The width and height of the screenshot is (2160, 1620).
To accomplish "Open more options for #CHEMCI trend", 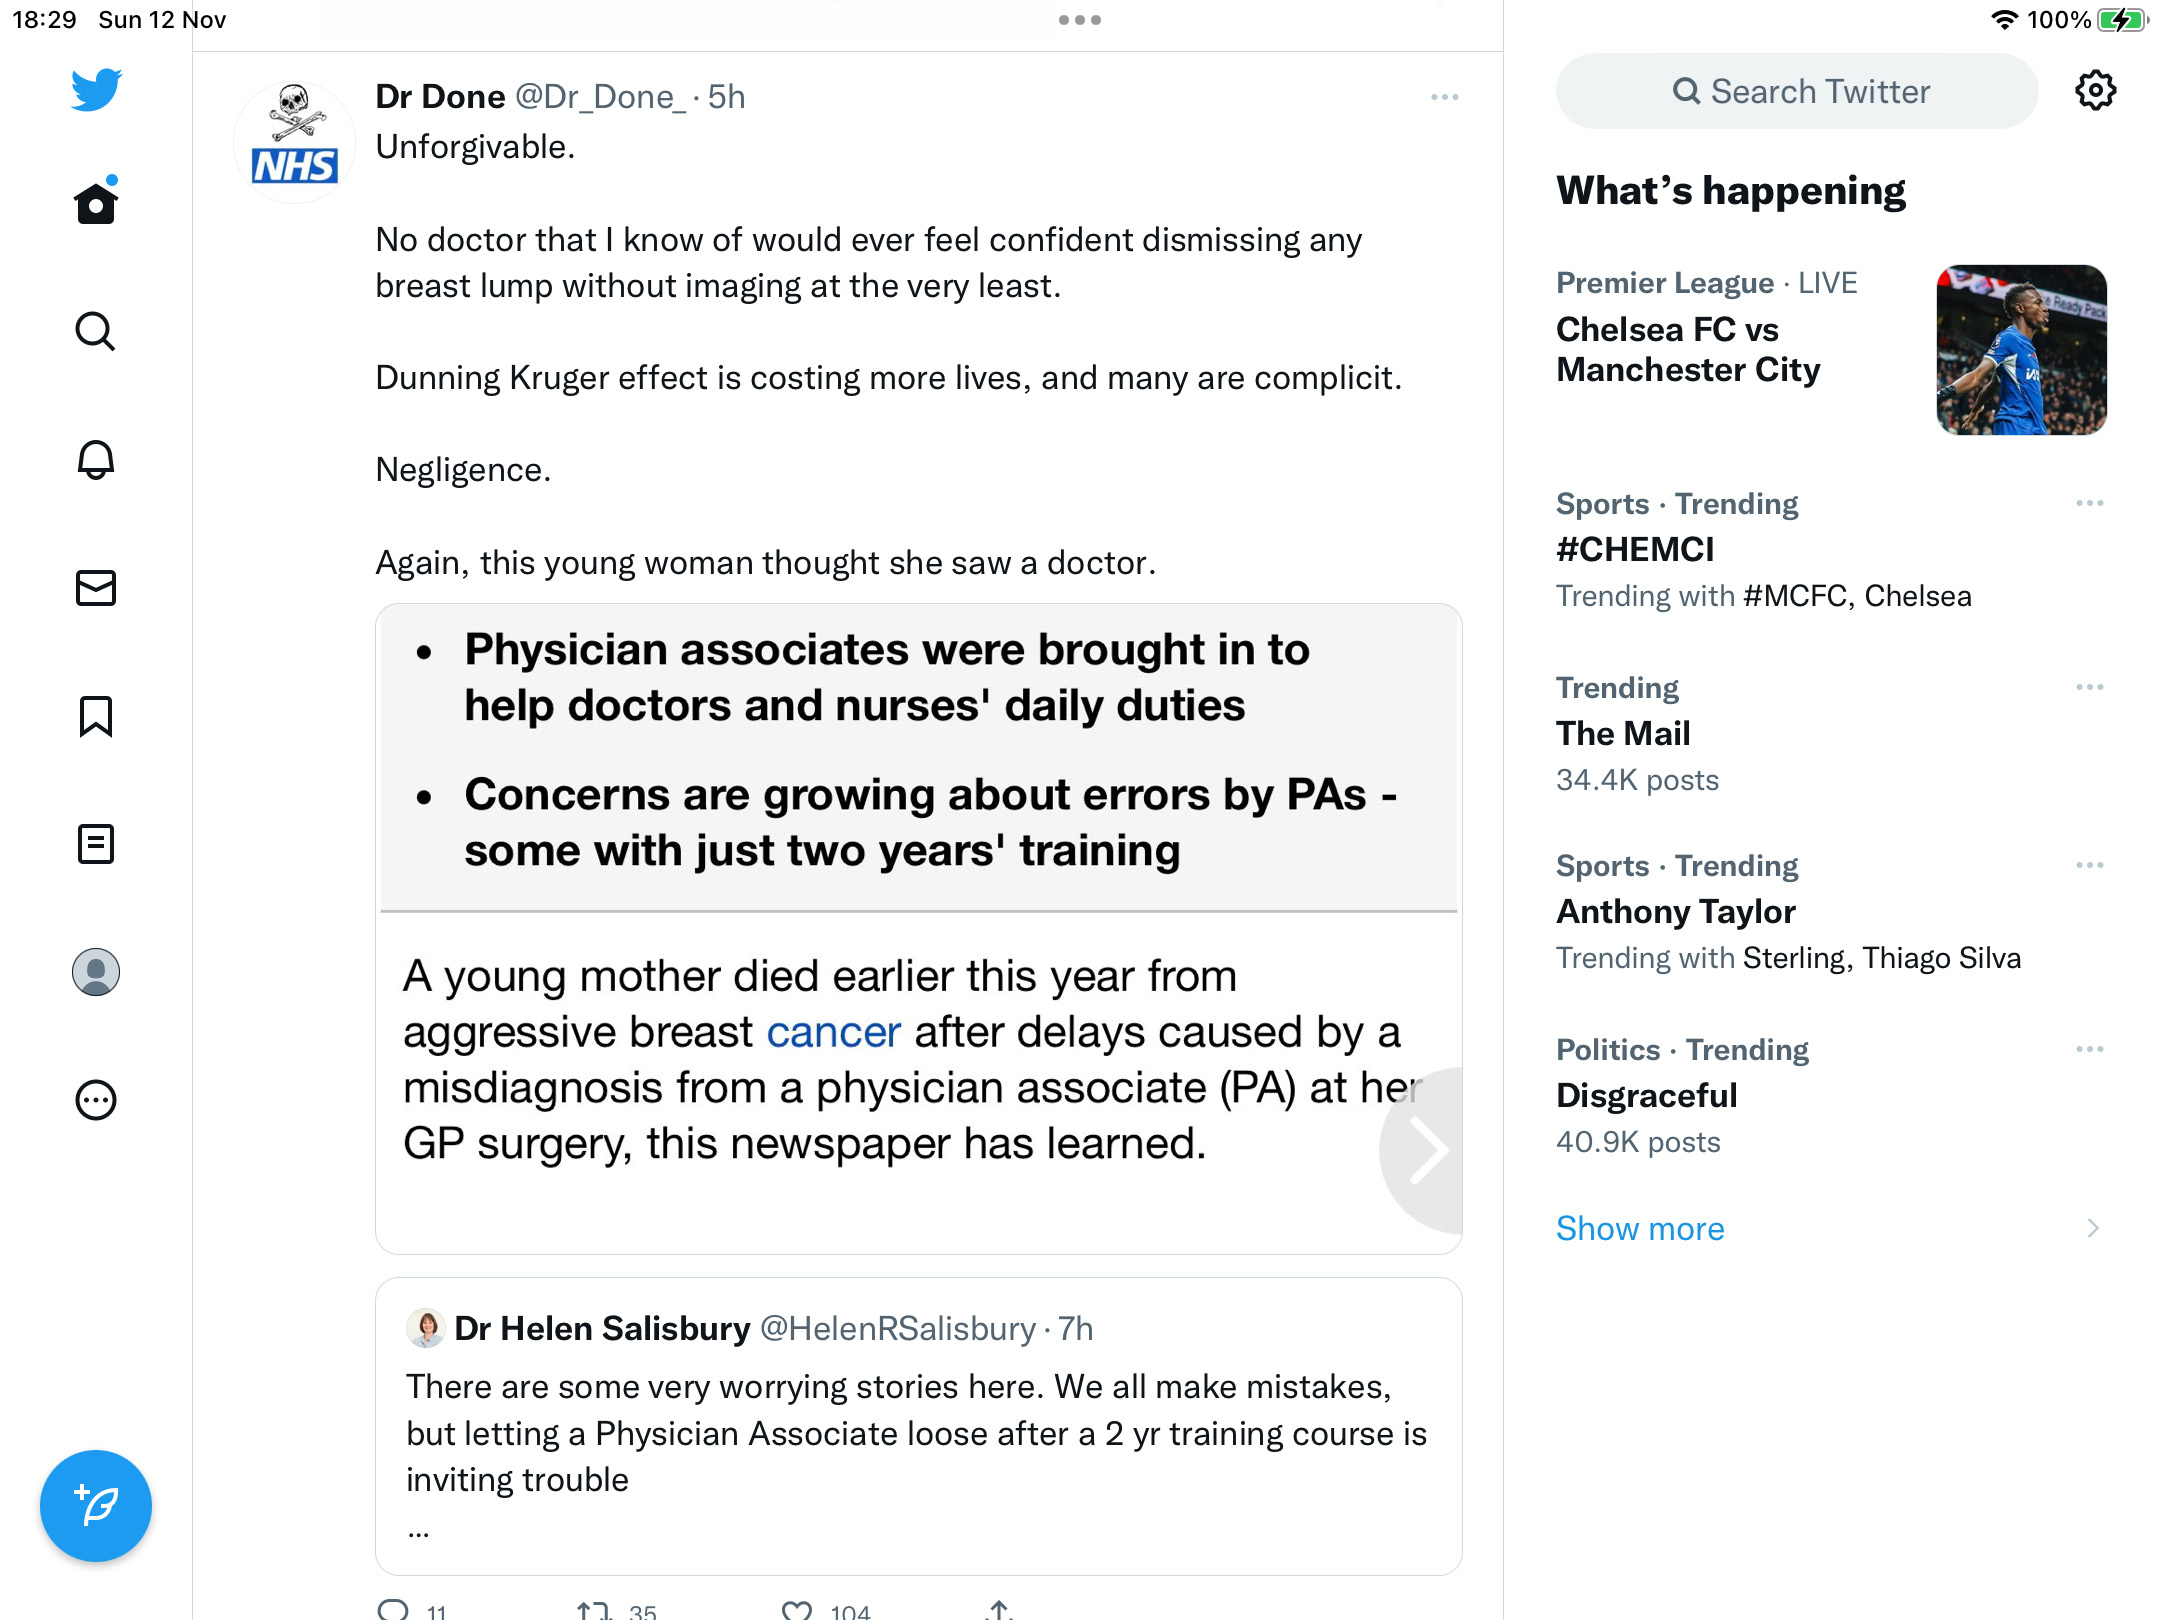I will click(x=2089, y=503).
